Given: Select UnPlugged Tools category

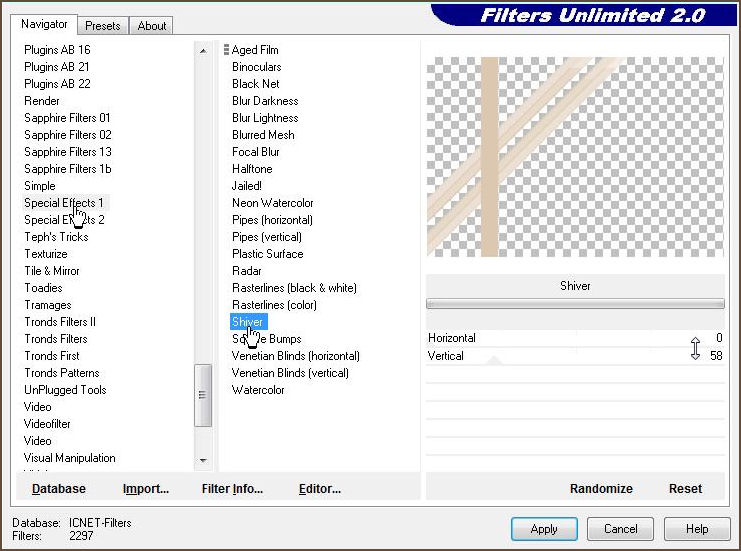Looking at the screenshot, I should click(x=65, y=390).
